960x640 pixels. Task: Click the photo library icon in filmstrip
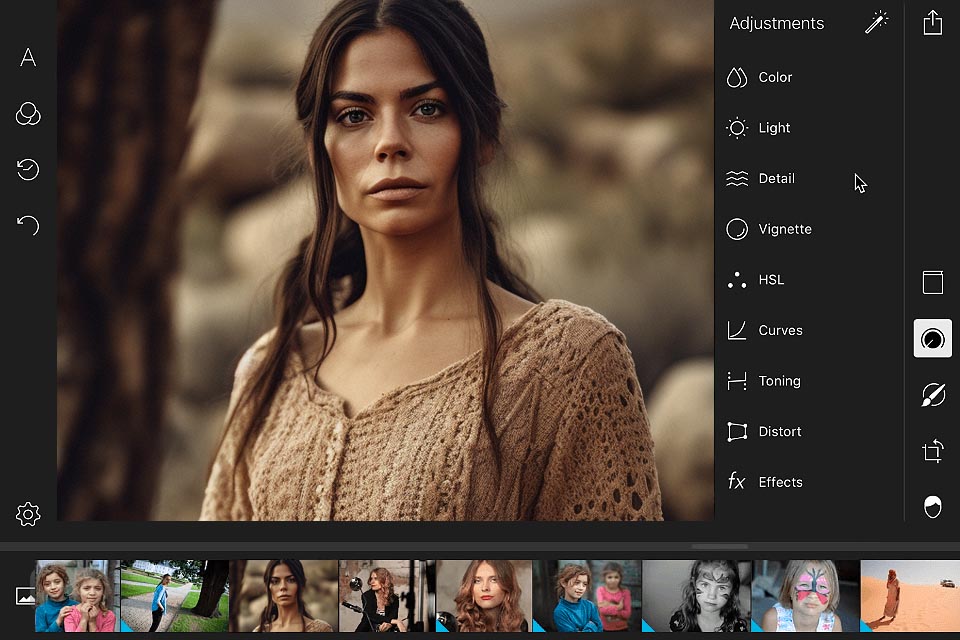point(25,595)
